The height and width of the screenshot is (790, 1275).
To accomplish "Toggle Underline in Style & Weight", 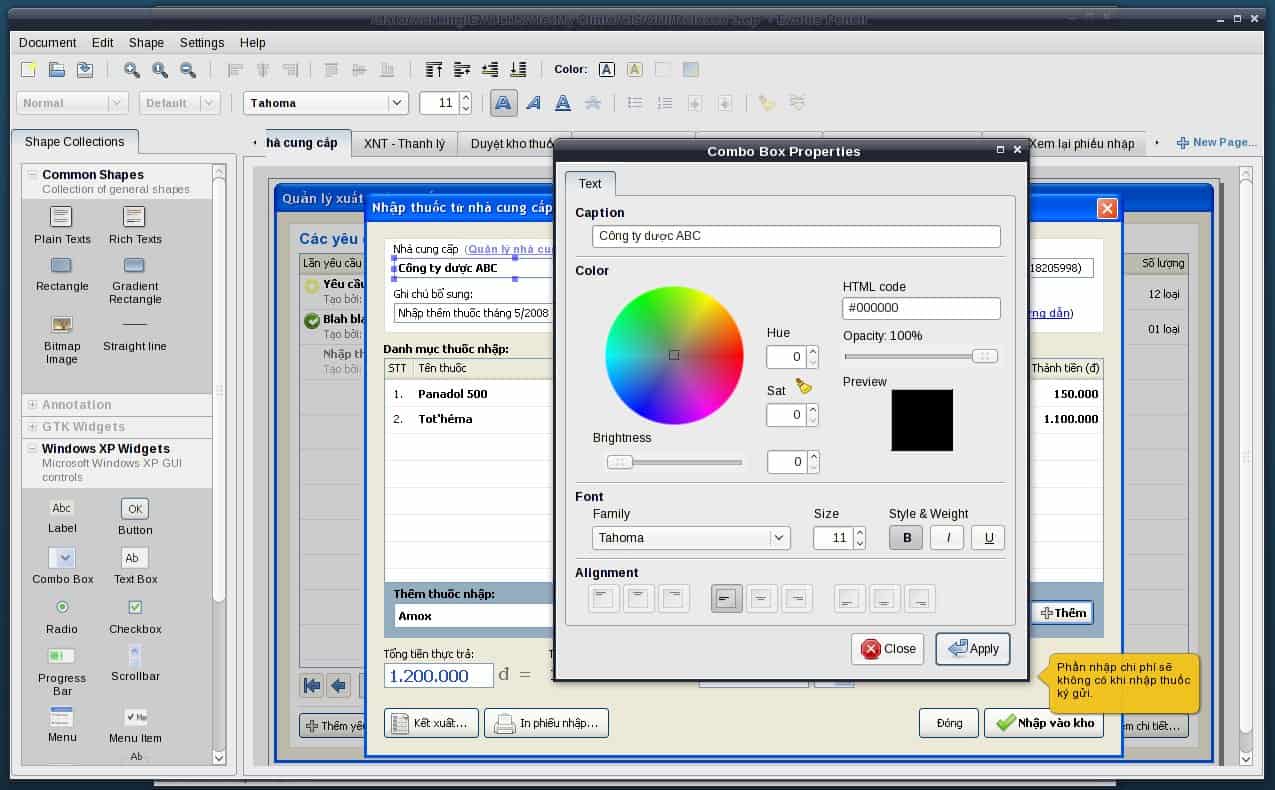I will pos(988,538).
